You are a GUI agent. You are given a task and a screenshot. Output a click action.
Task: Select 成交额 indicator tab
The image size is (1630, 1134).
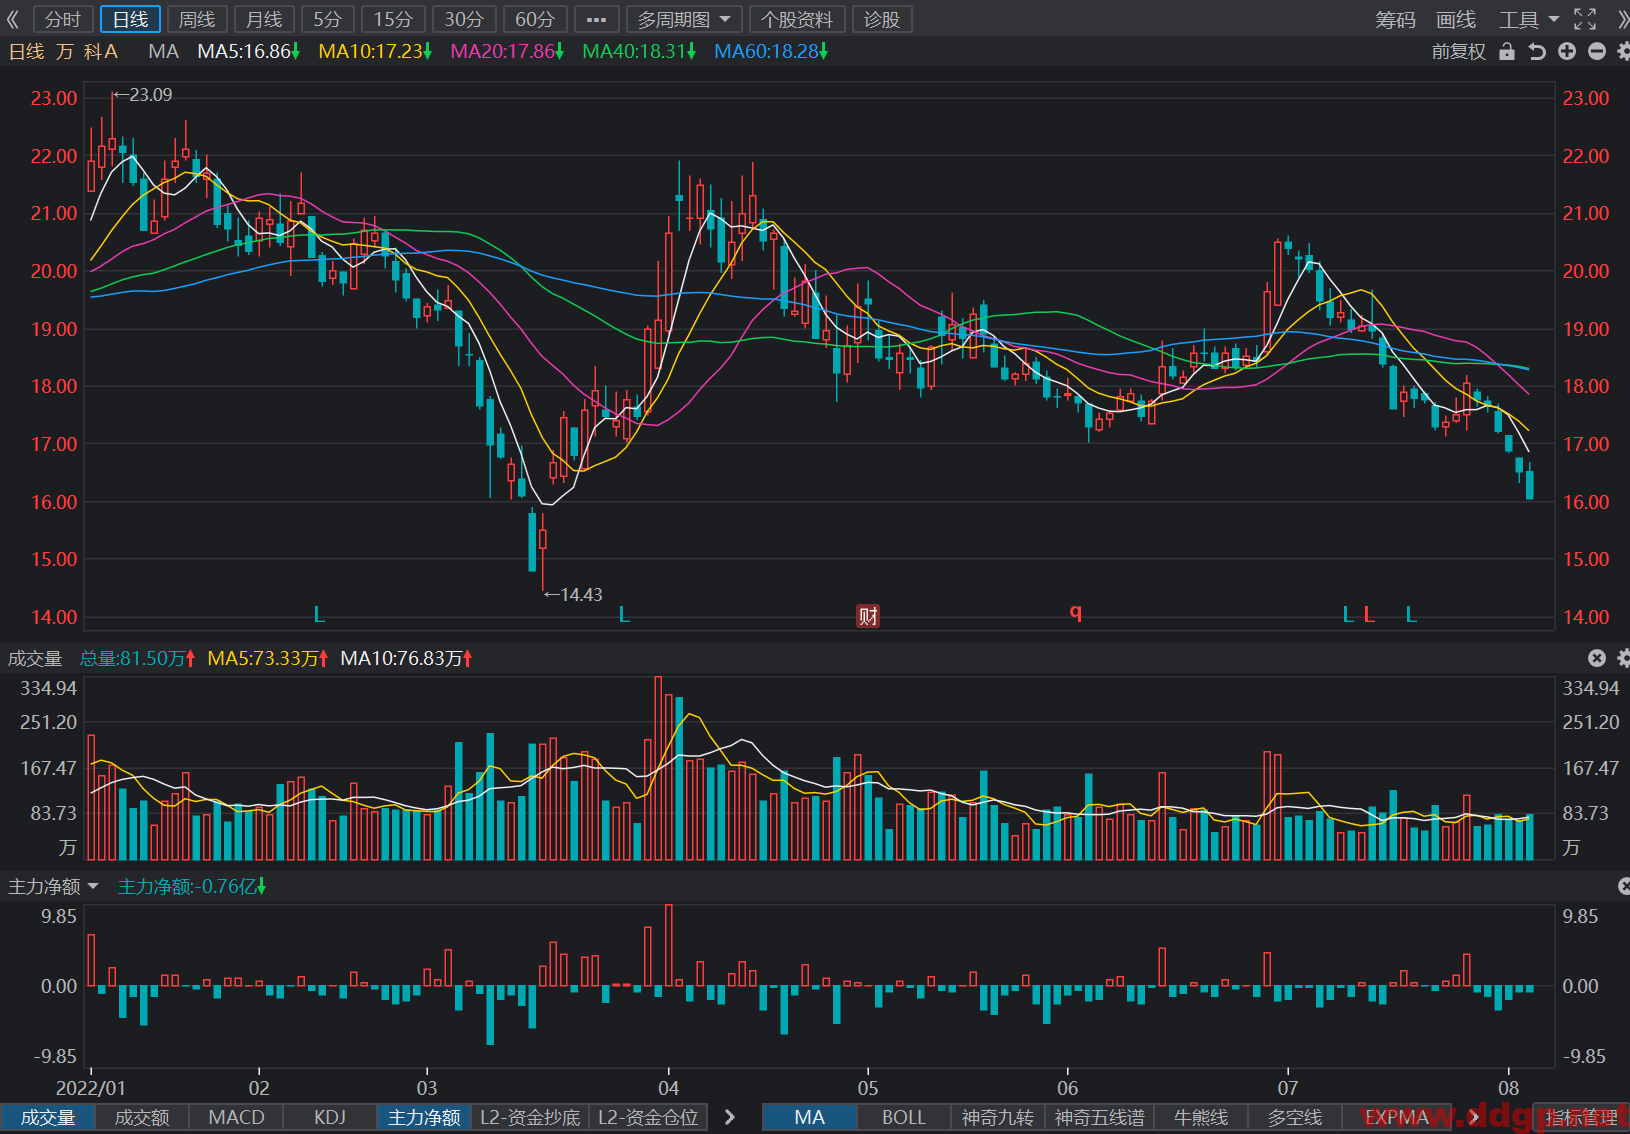pos(142,1117)
